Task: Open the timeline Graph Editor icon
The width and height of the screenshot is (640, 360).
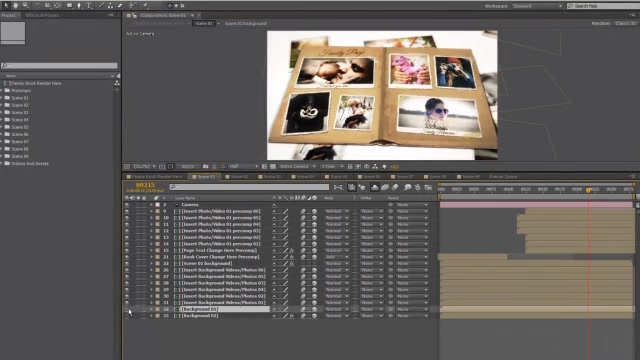Action: pyautogui.click(x=428, y=187)
